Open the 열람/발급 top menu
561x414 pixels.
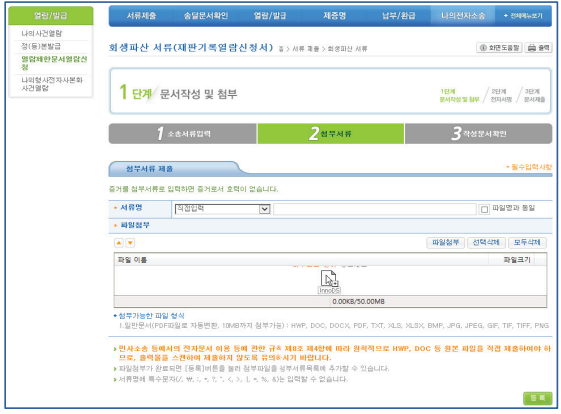[x=270, y=16]
